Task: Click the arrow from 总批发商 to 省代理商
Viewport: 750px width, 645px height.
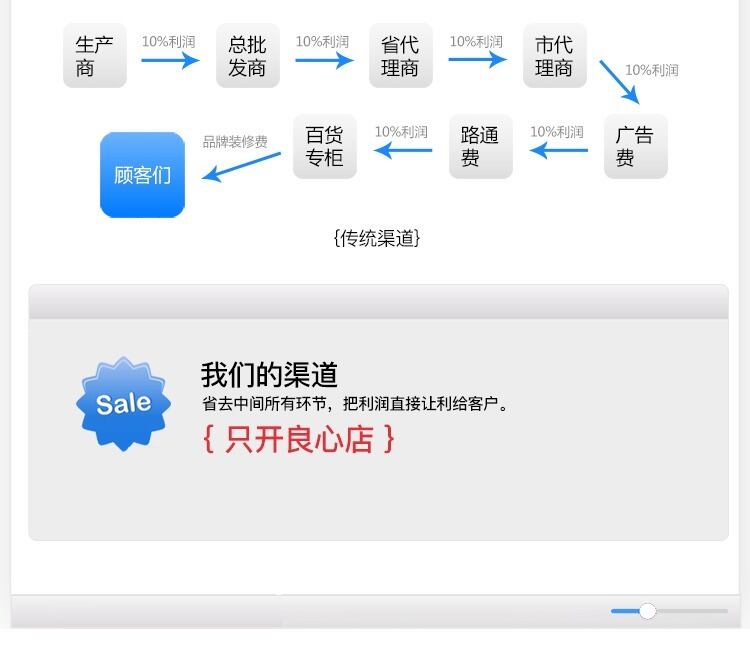Action: [x=324, y=60]
